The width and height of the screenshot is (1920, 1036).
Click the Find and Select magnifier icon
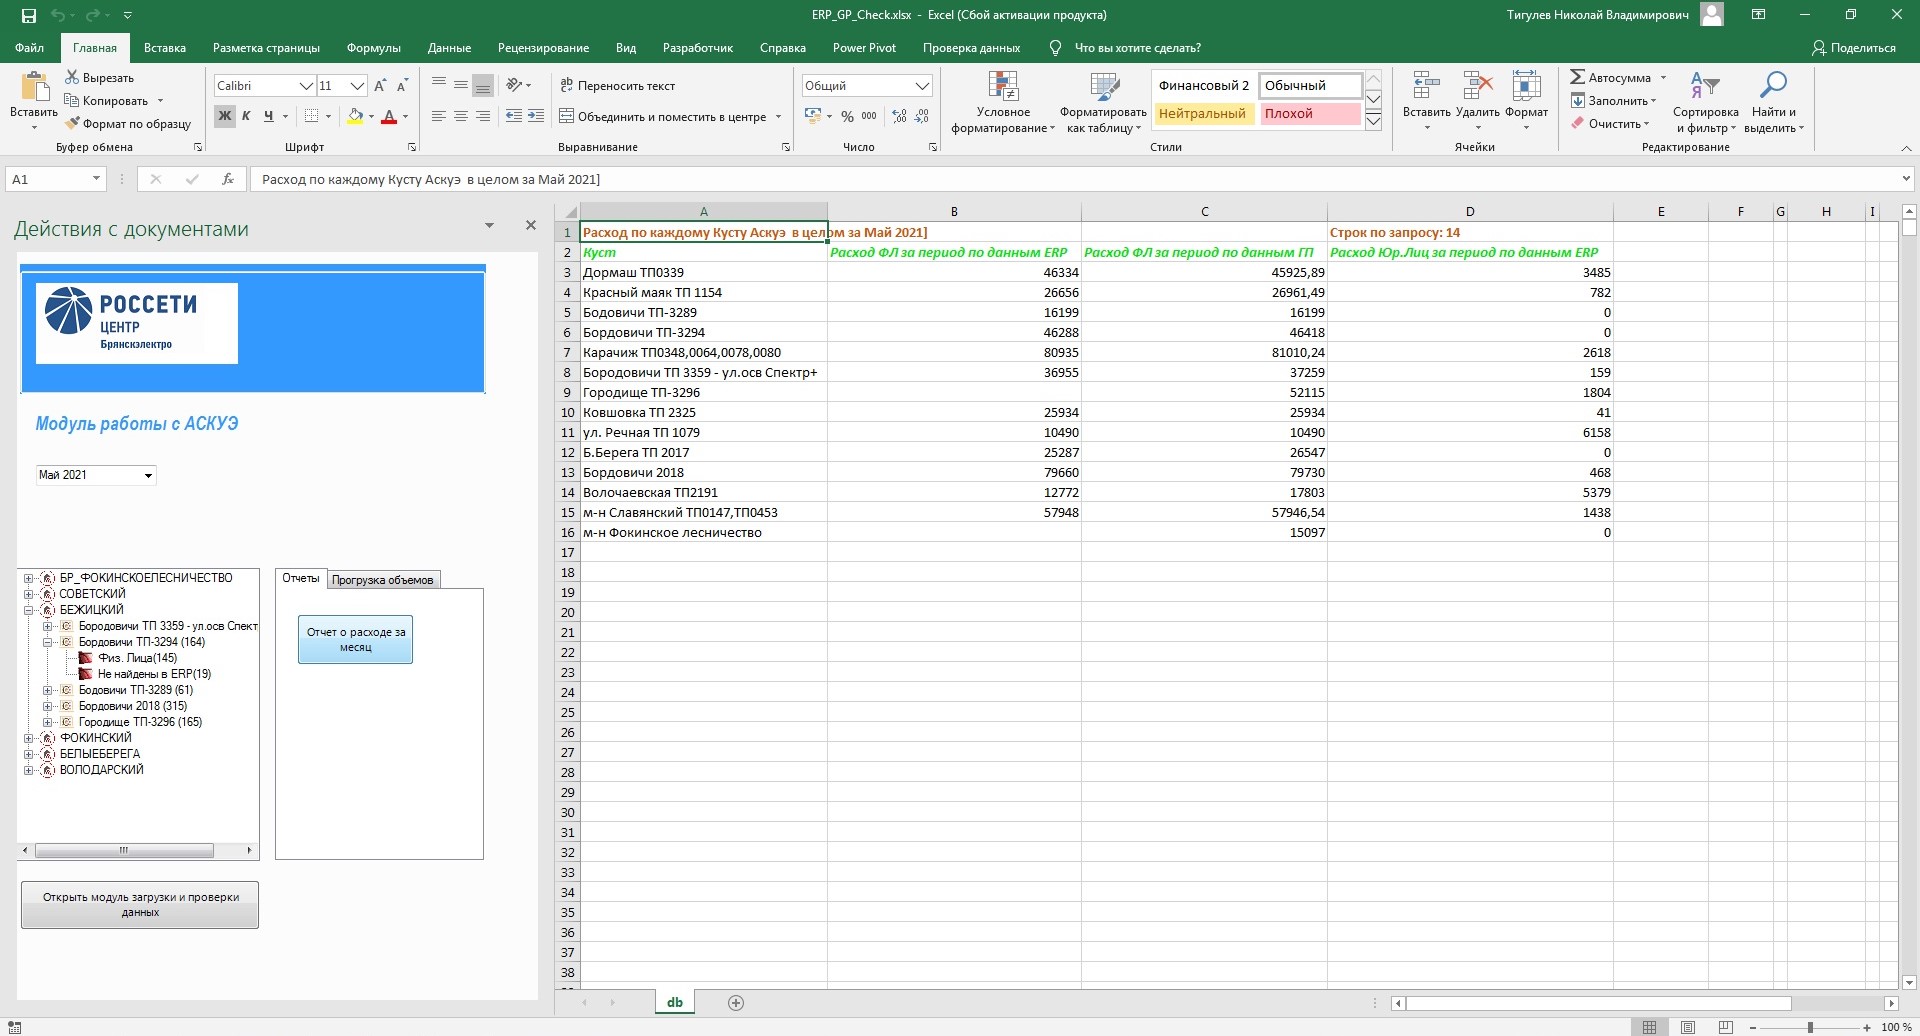(1773, 86)
